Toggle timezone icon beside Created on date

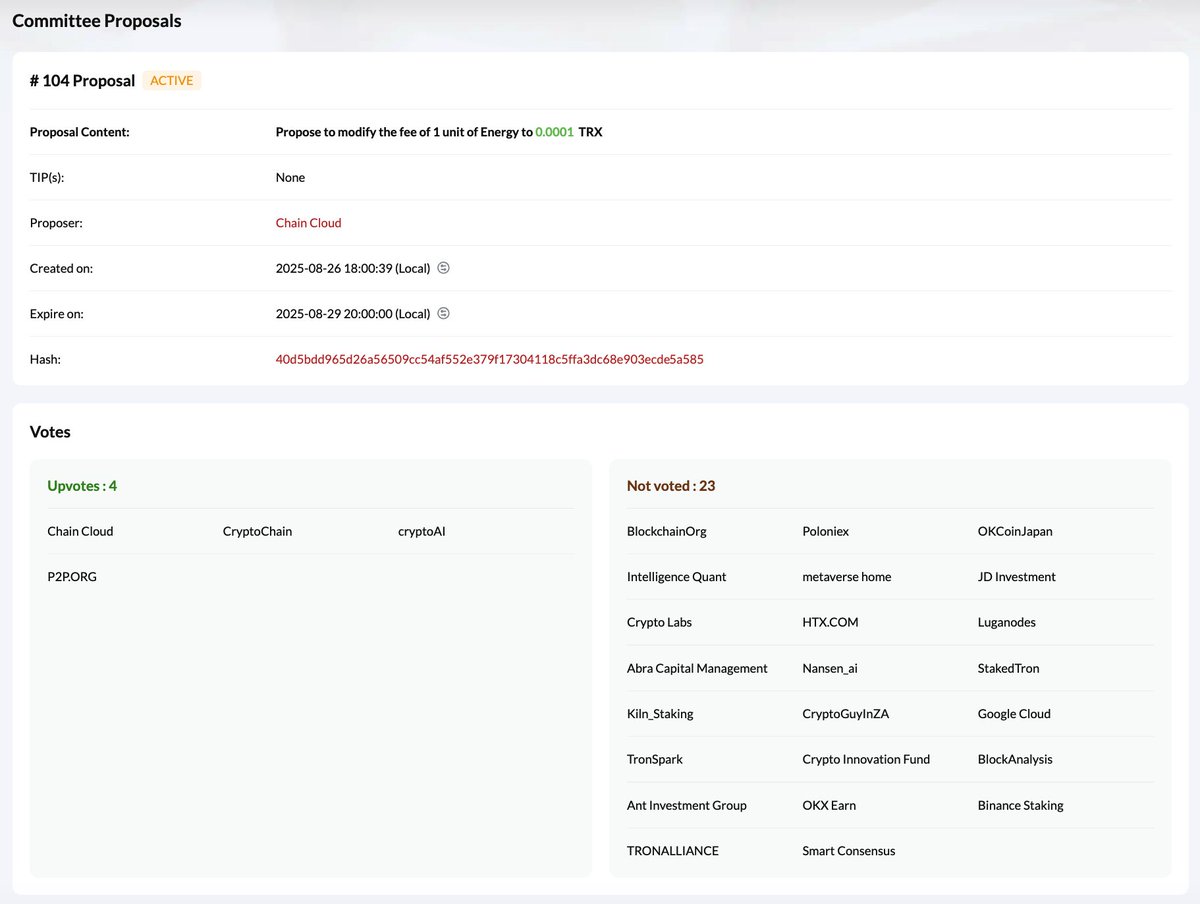click(444, 268)
